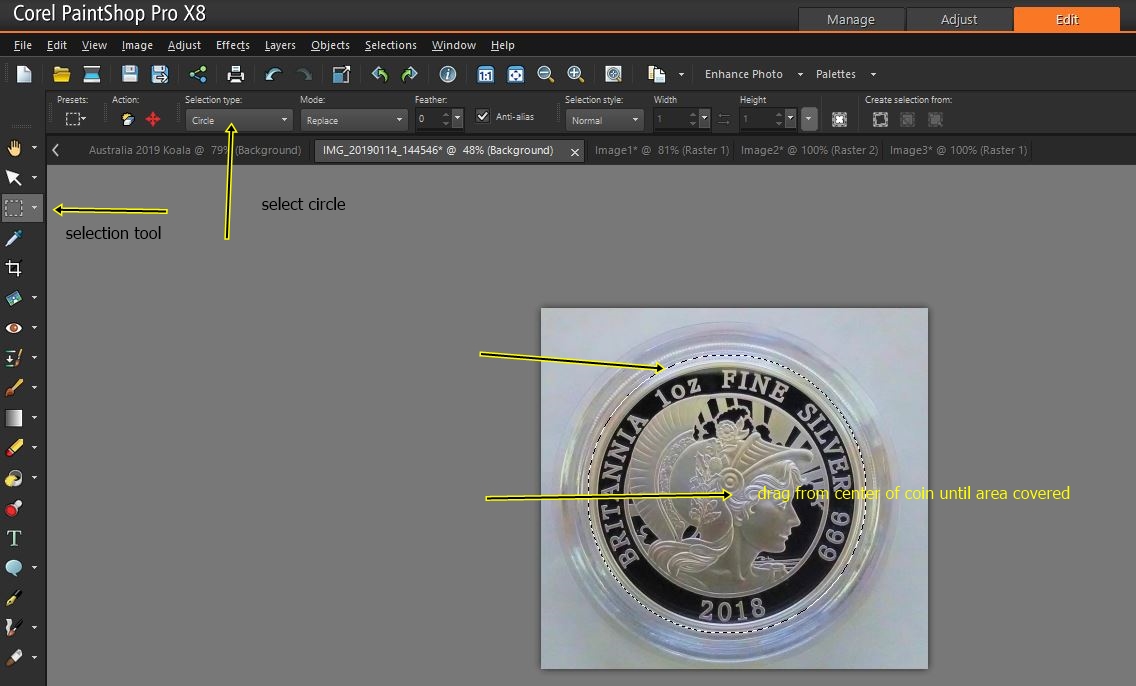Click the Feather value input field

(427, 118)
